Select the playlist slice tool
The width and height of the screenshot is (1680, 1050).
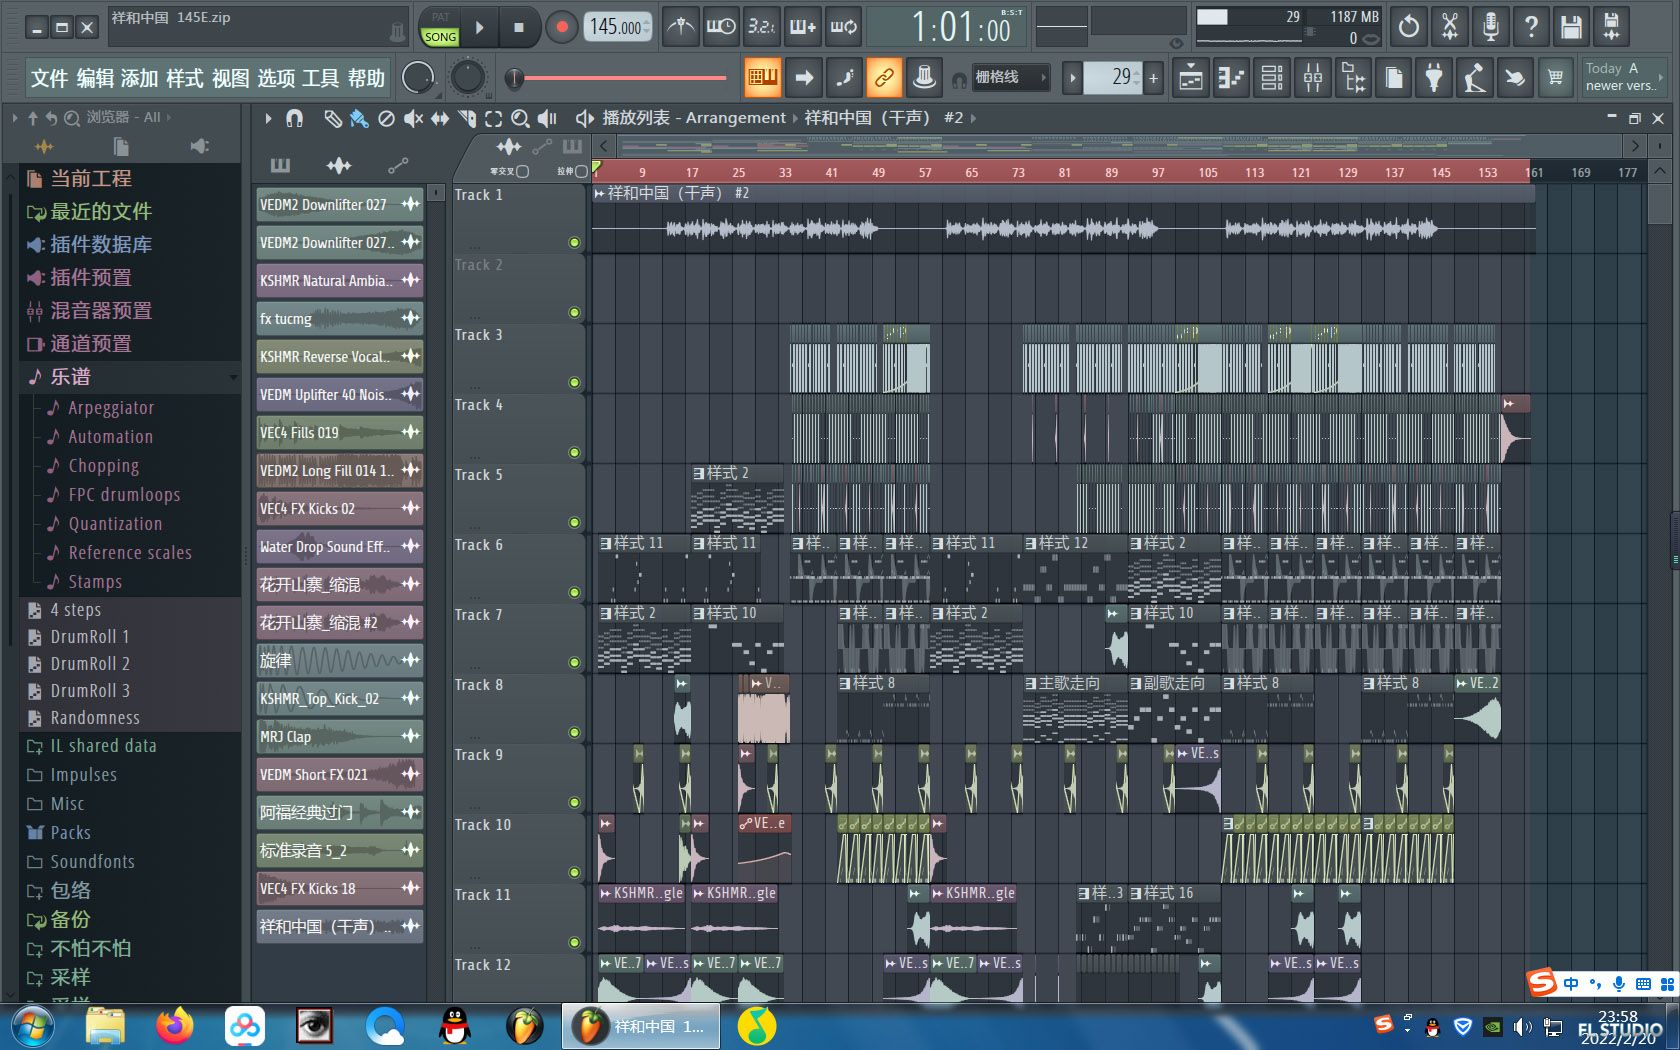click(467, 119)
